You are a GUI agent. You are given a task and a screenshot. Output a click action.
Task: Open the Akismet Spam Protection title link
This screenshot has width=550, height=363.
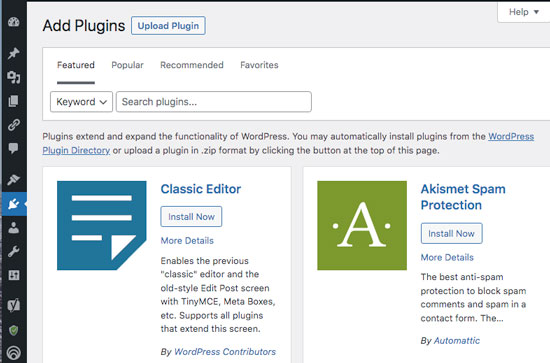[x=463, y=197]
